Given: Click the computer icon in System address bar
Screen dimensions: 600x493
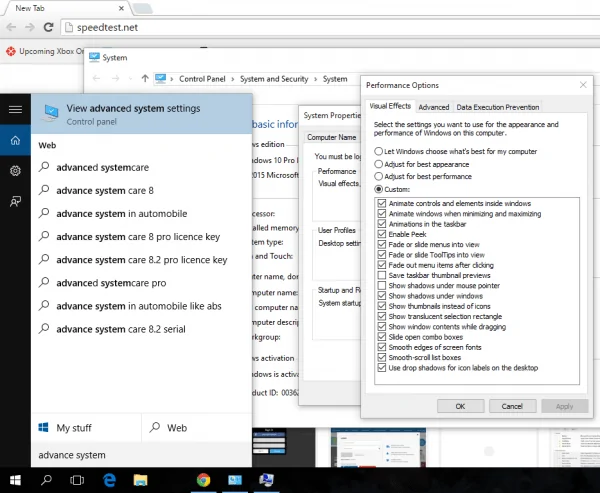Looking at the screenshot, I should click(160, 78).
